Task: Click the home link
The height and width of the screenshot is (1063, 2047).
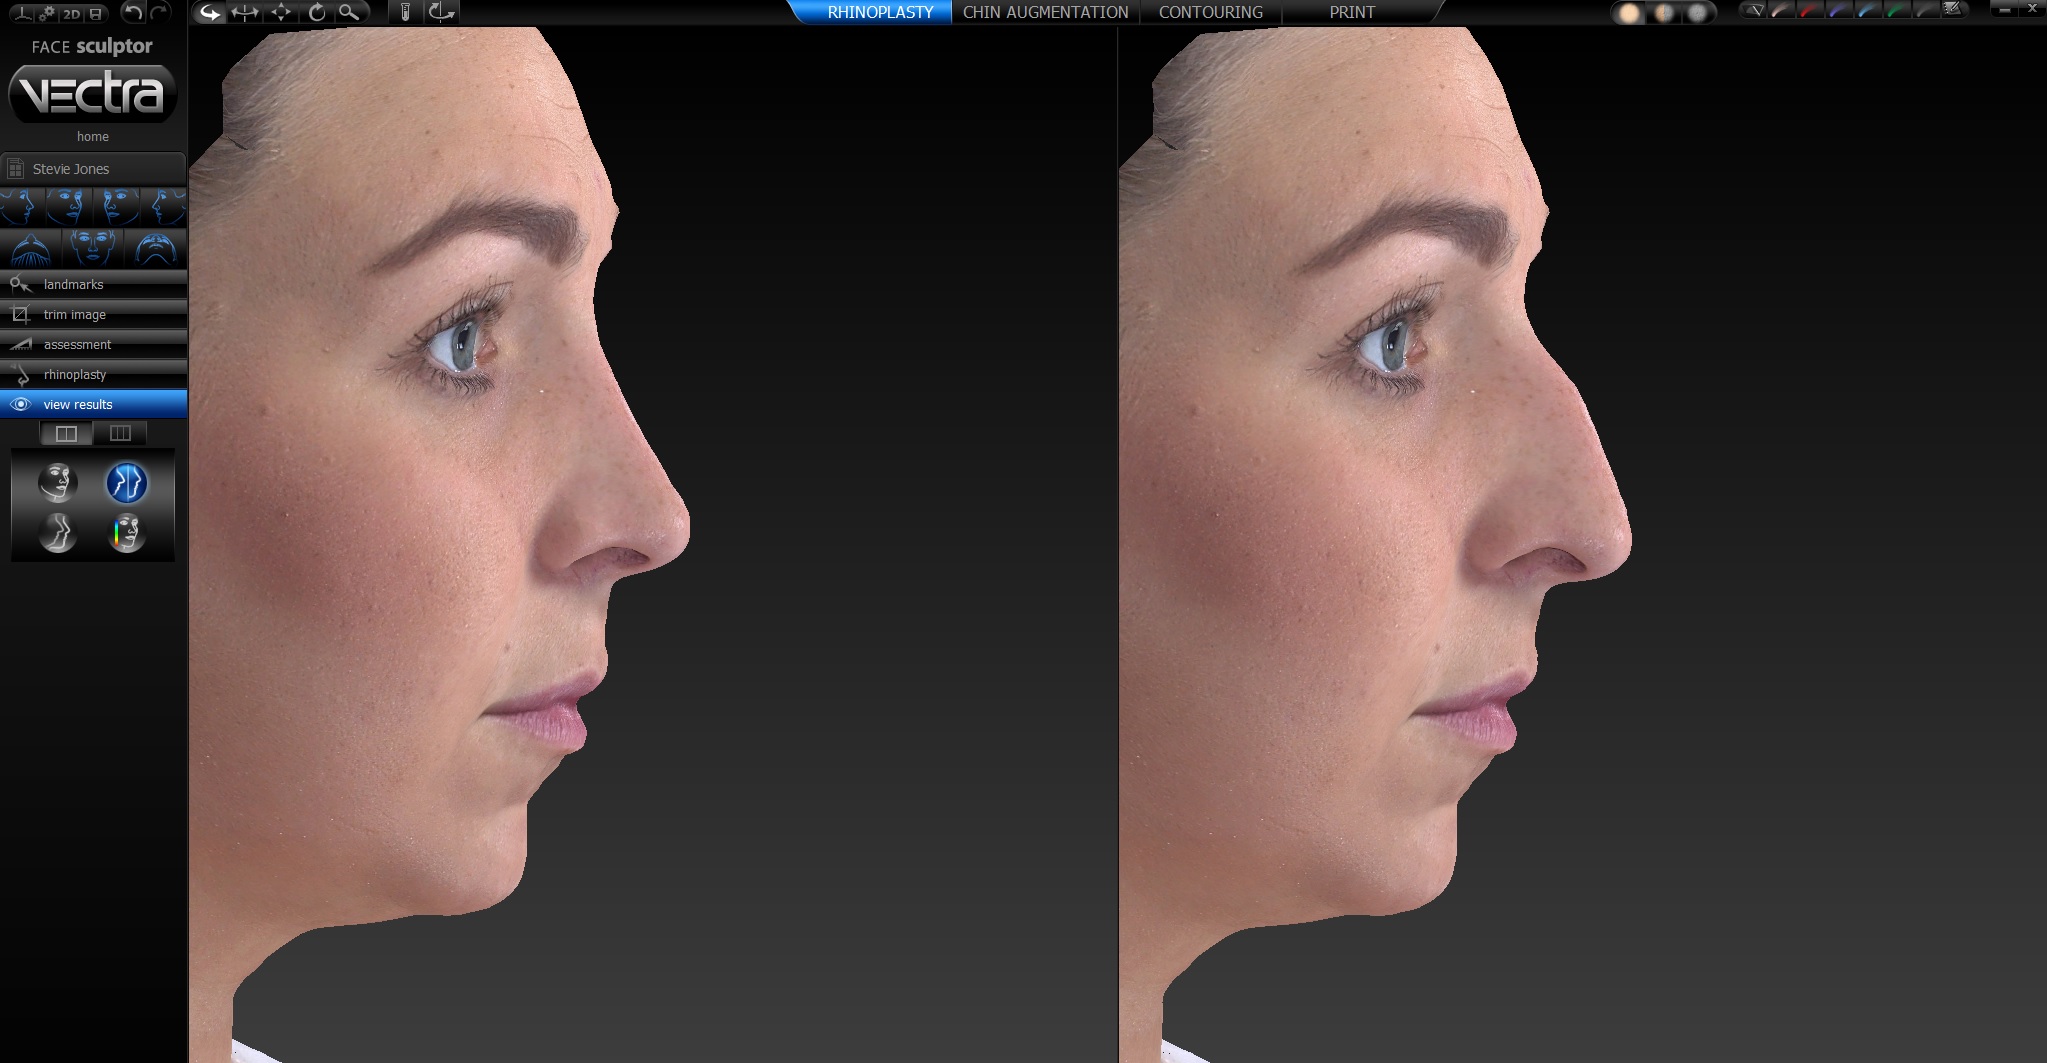Action: 93,136
